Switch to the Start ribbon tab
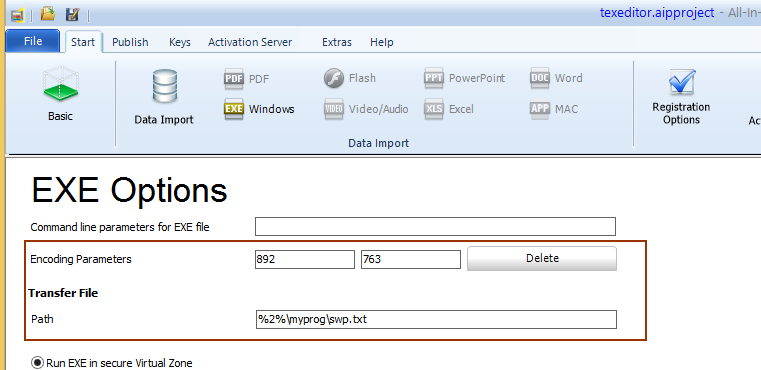 tap(83, 42)
